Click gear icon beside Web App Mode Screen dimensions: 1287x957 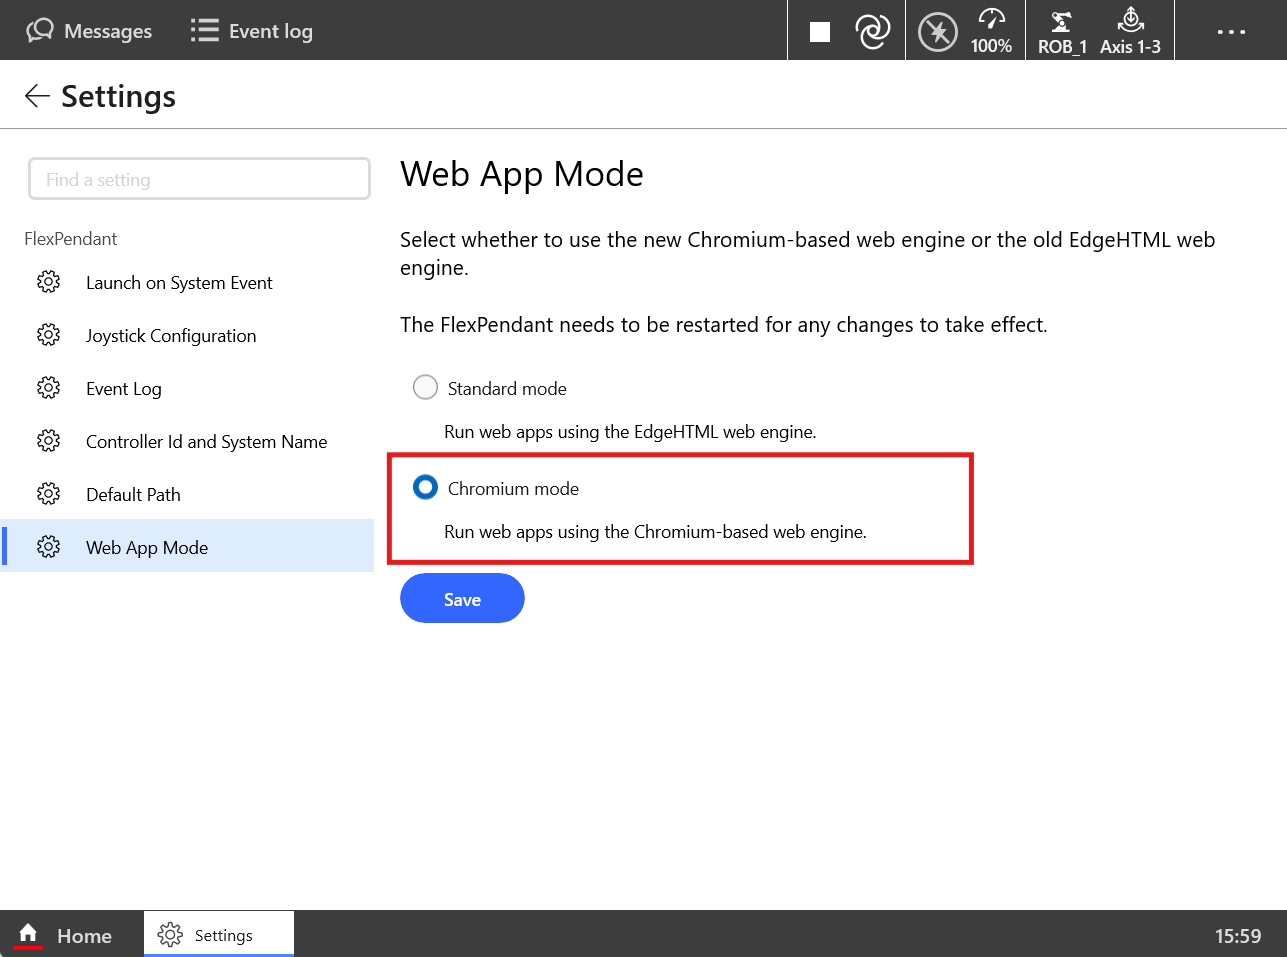[48, 547]
